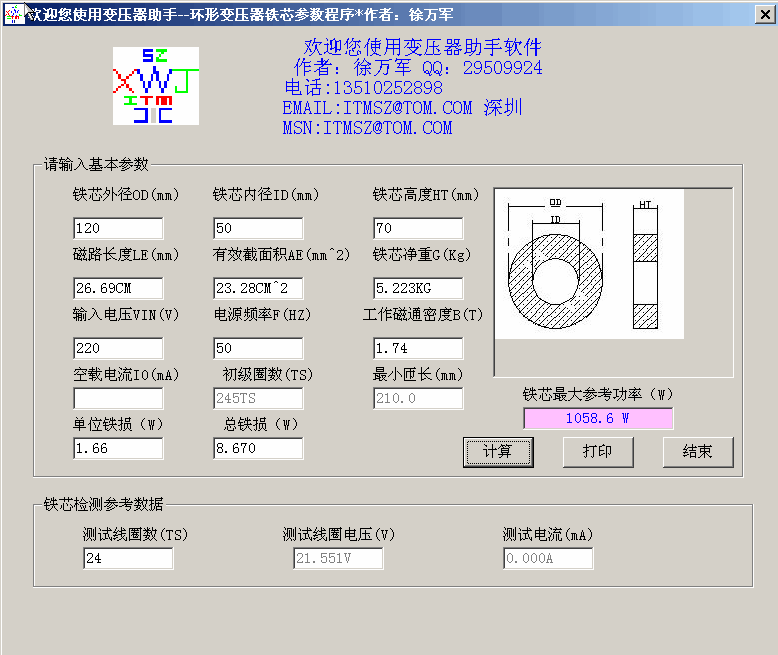Click the colorful SZ XWJ logo image

click(x=155, y=86)
